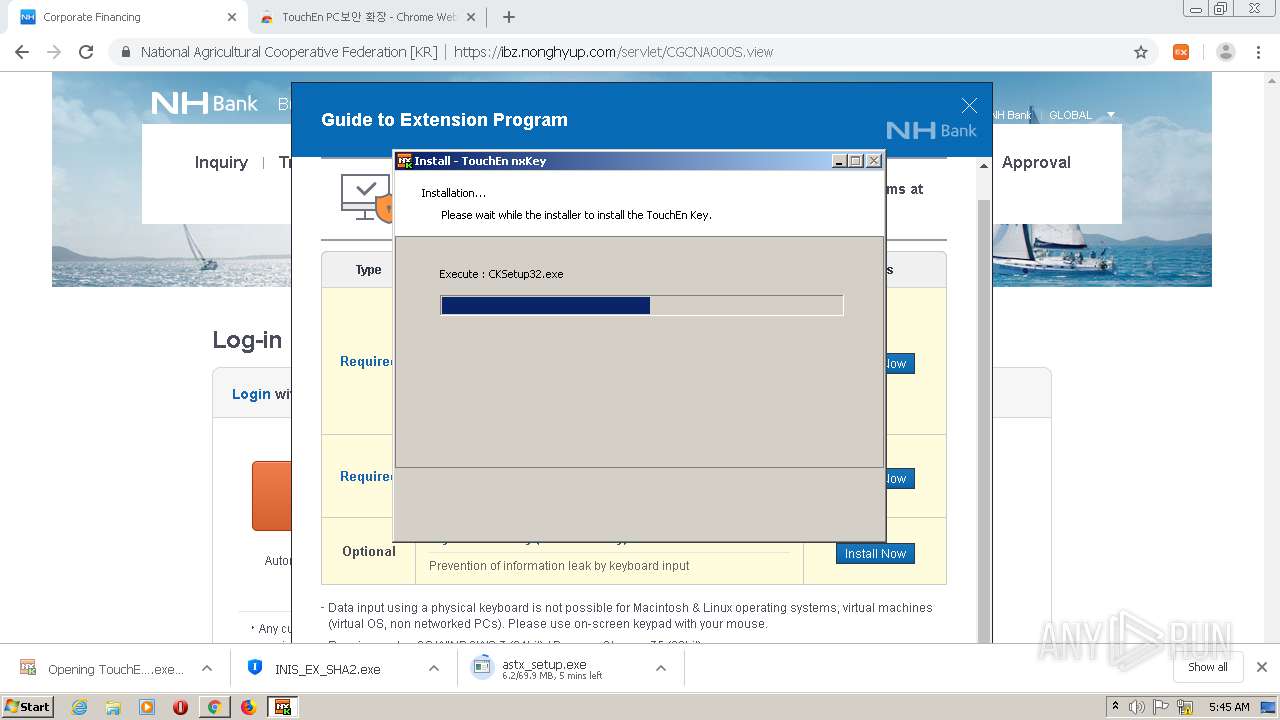Open the Inquiry menu
1280x720 pixels.
click(x=221, y=162)
